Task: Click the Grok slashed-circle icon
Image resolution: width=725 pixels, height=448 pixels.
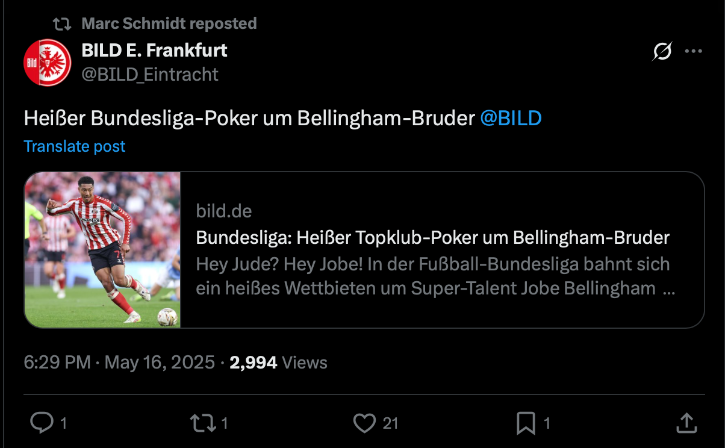Action: tap(661, 52)
